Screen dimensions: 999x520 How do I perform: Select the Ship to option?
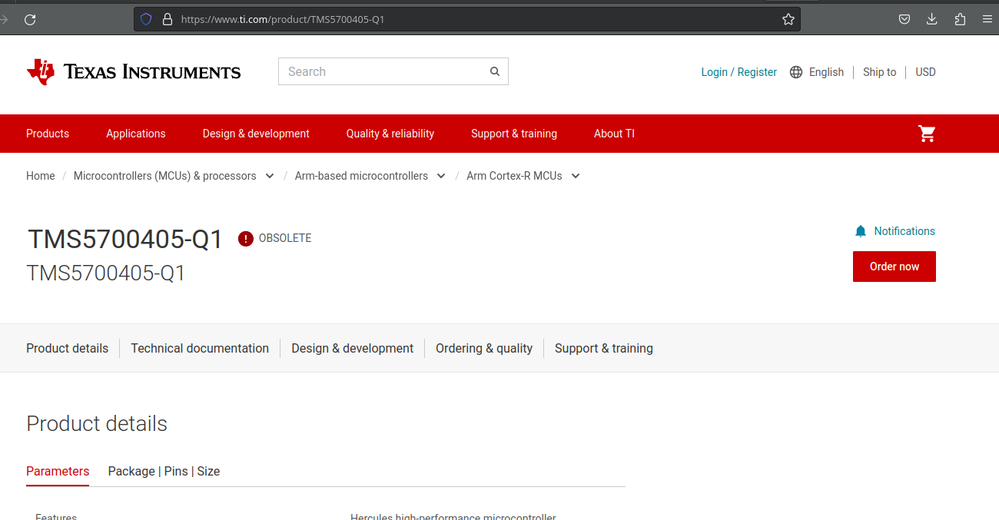pos(879,72)
